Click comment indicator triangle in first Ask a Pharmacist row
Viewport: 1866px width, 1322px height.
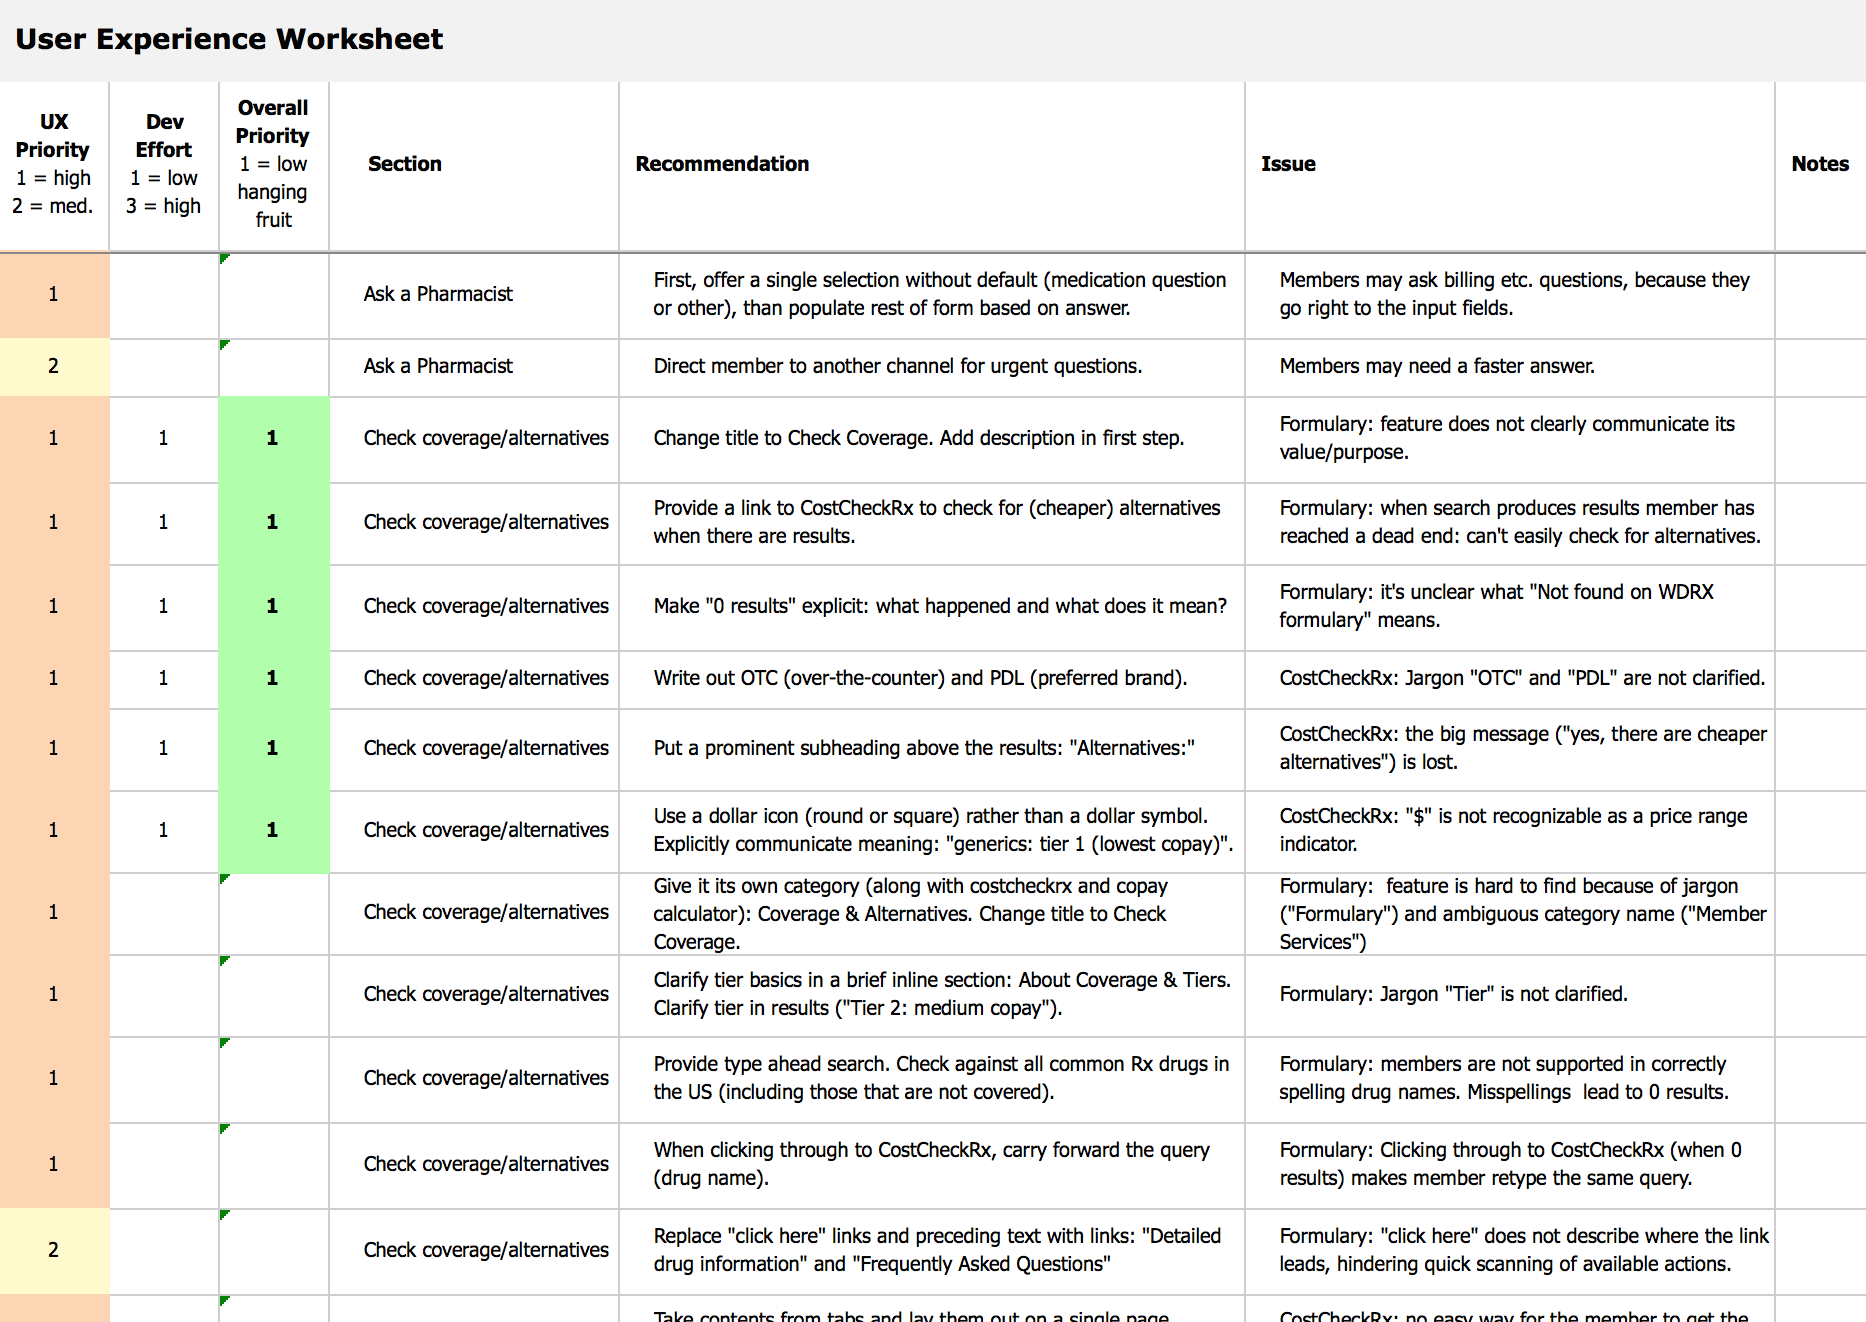click(x=225, y=259)
